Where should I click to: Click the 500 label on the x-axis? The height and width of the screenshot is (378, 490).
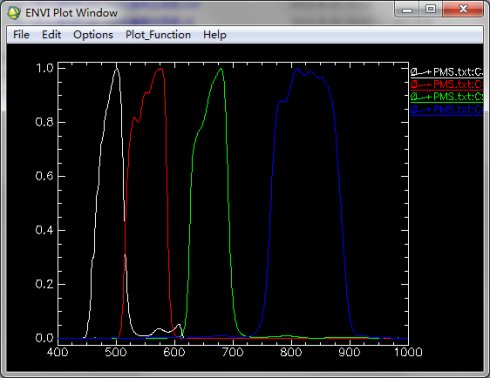(x=116, y=352)
